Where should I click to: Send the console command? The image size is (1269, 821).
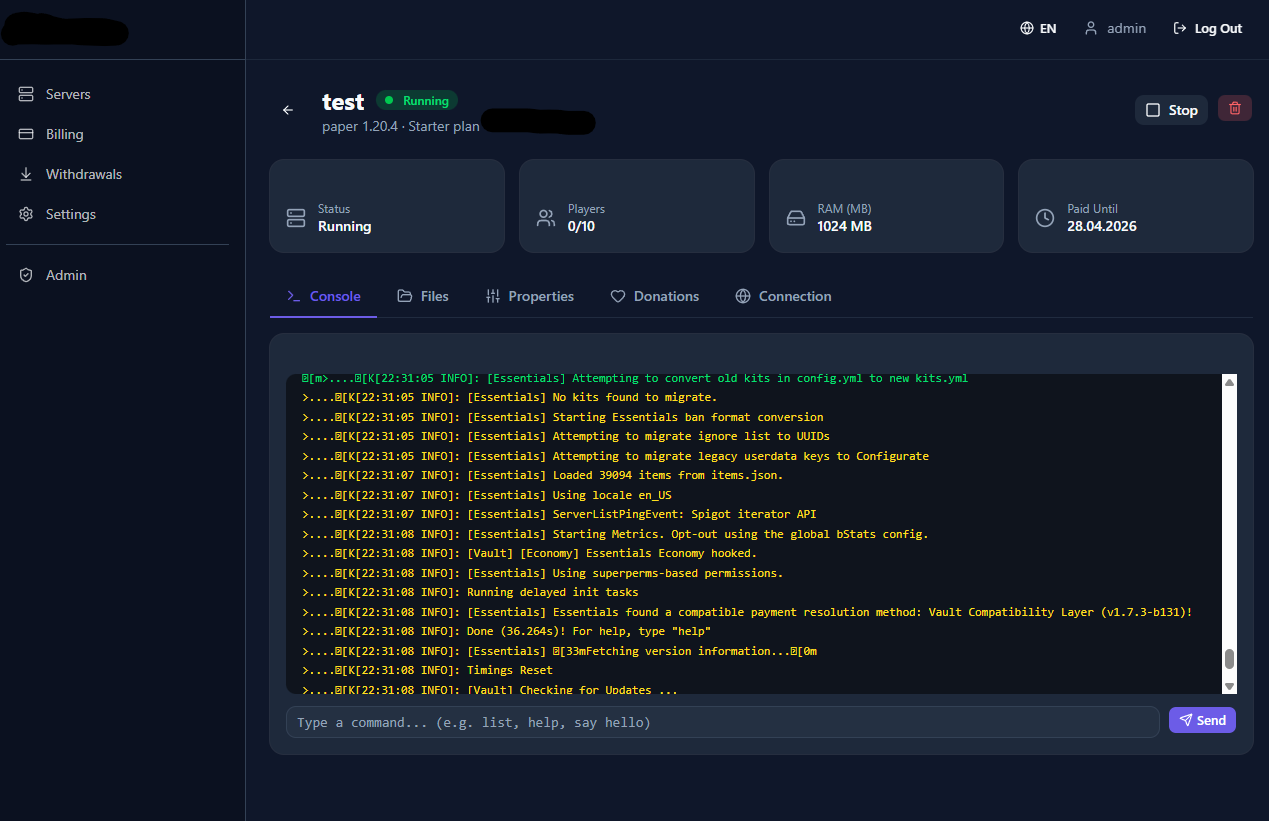[1202, 720]
